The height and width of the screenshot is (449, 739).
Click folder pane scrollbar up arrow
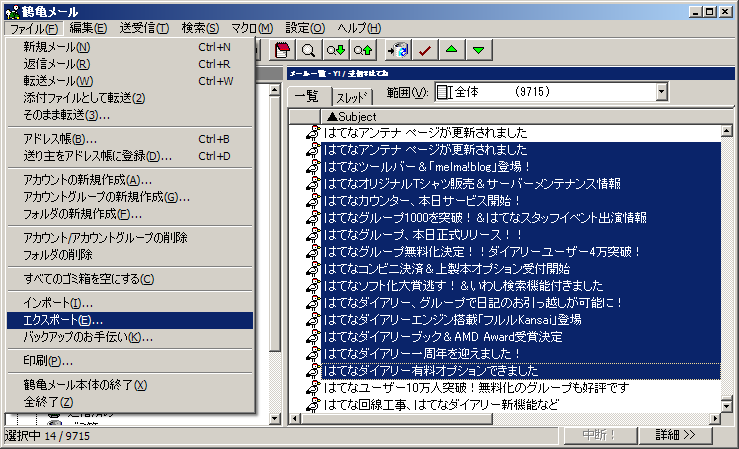[275, 90]
